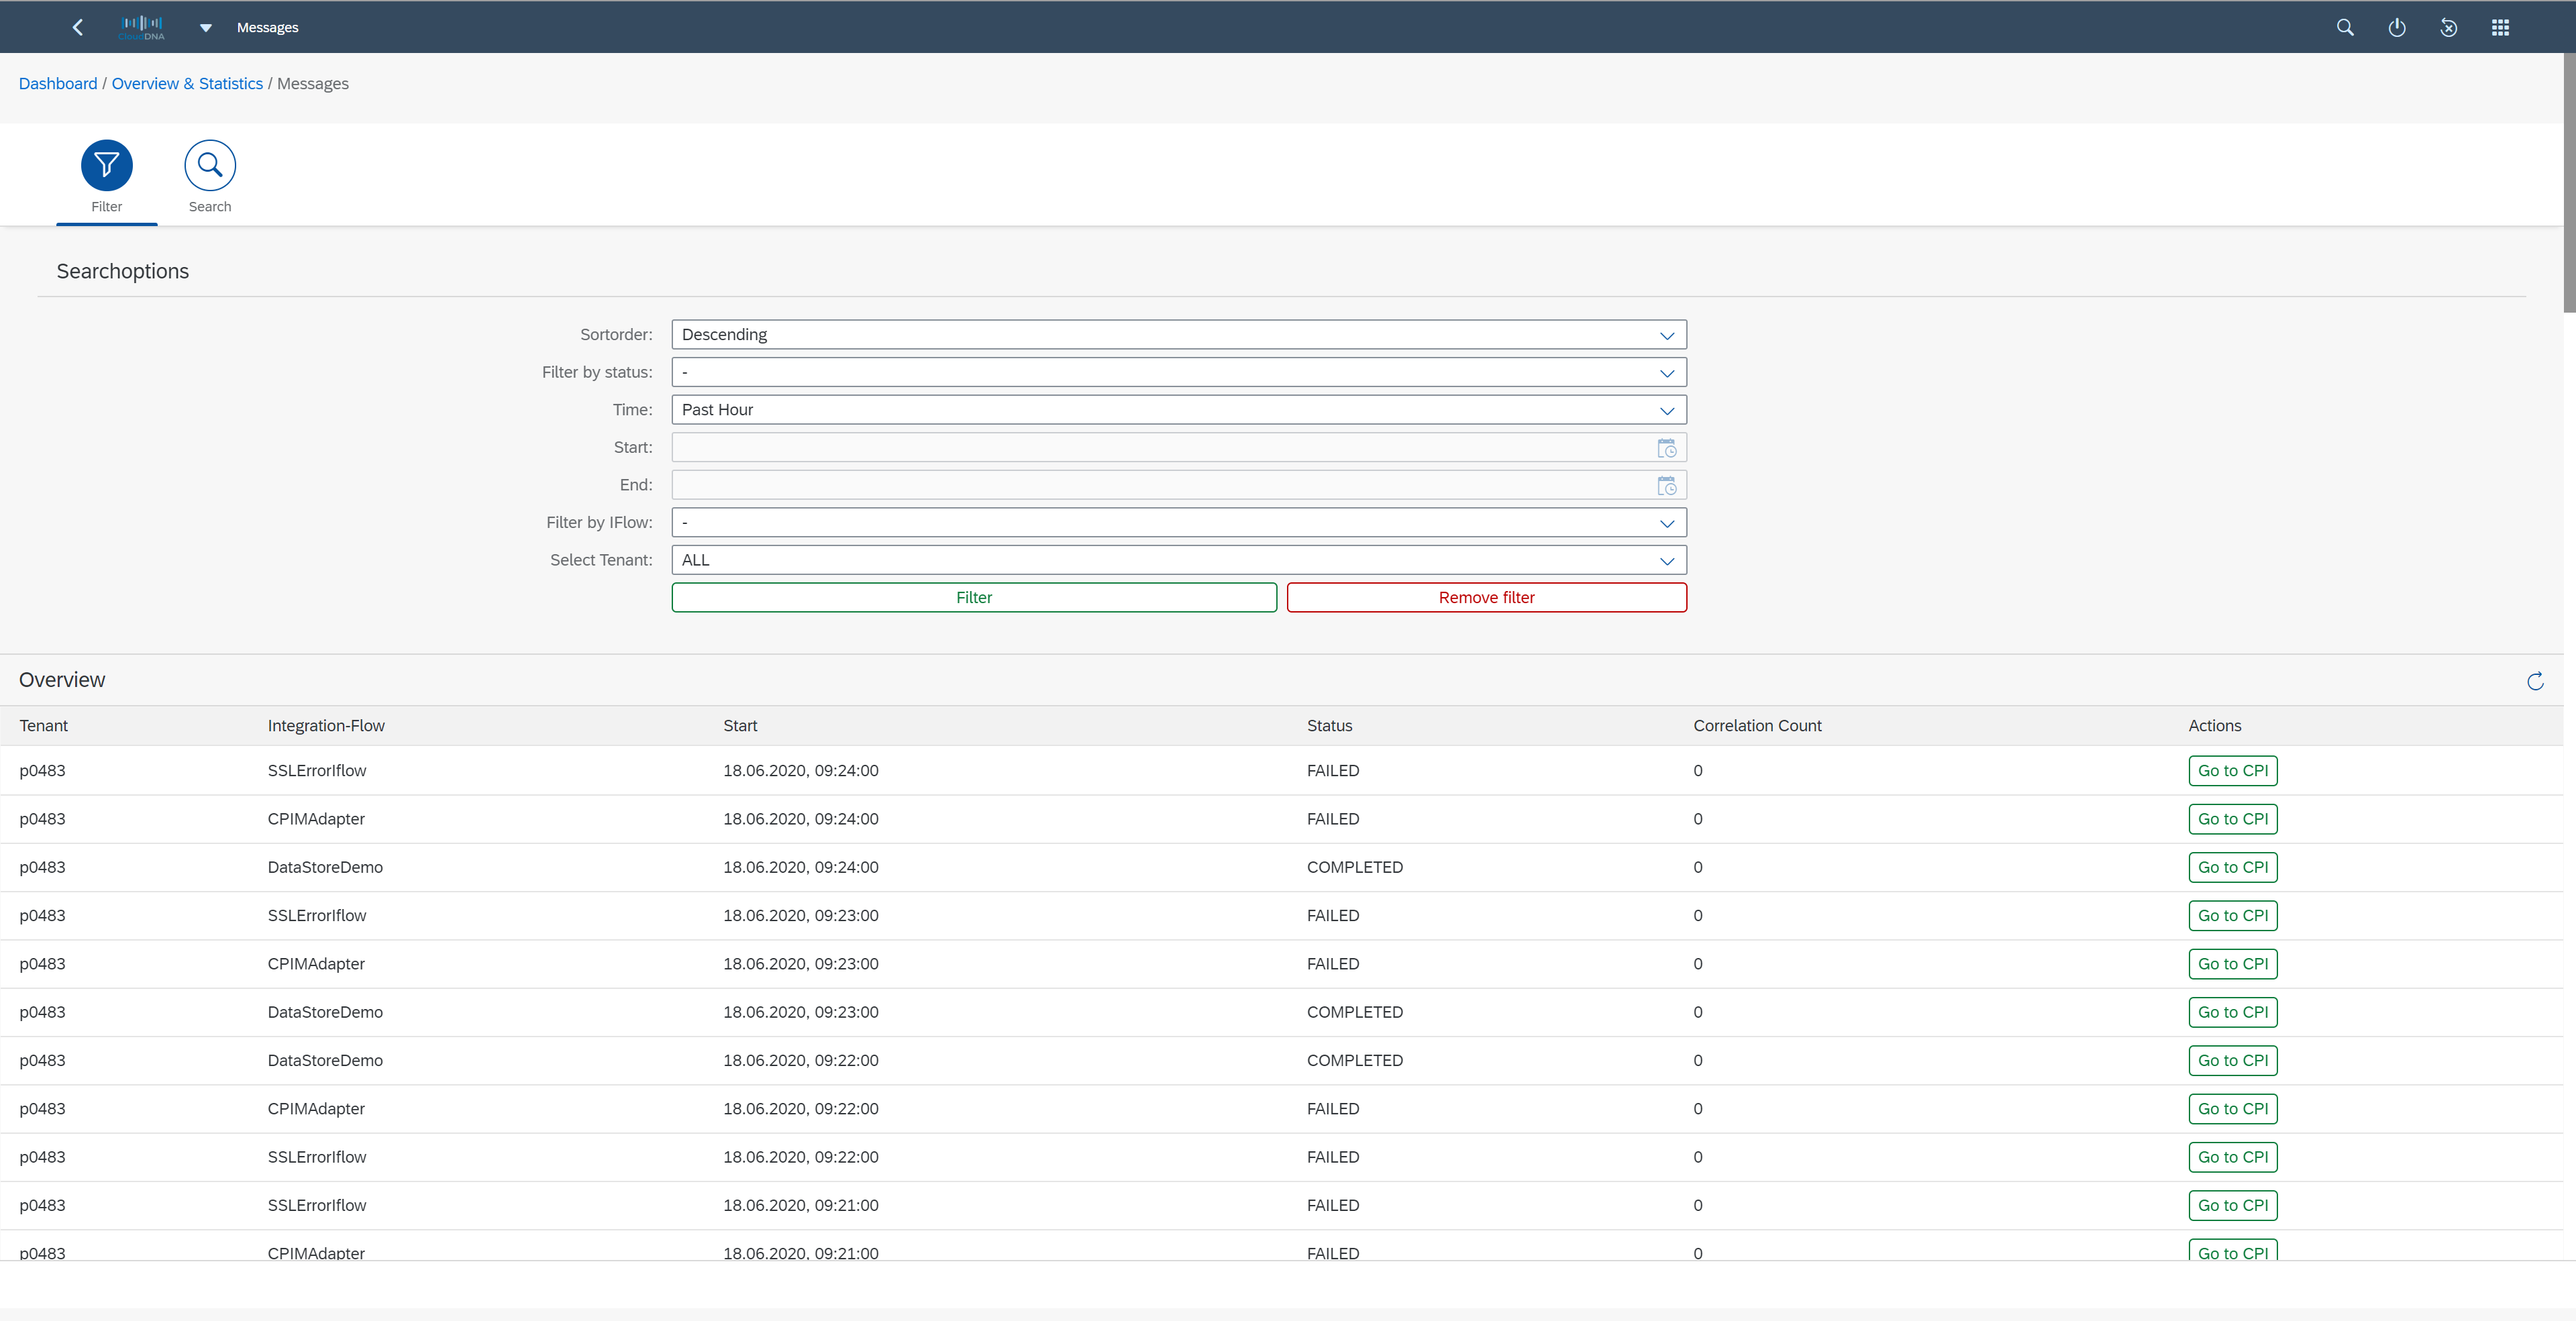Click the Remove filter button
Viewport: 2576px width, 1321px height.
pyautogui.click(x=1486, y=598)
